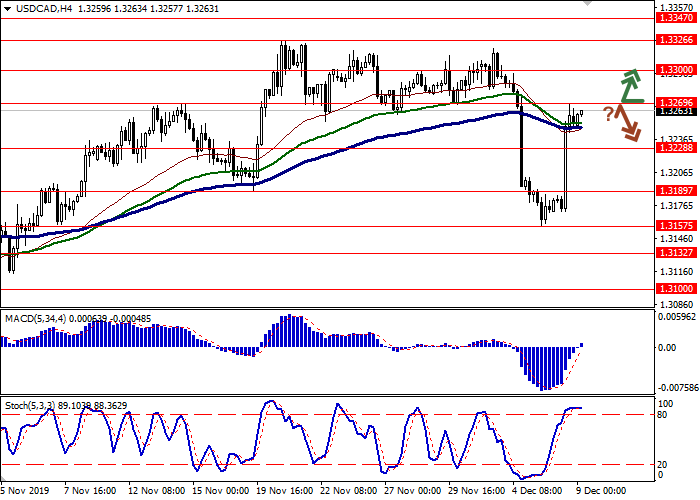
Task: Click the red downward arrow forecast marker
Action: coord(628,123)
